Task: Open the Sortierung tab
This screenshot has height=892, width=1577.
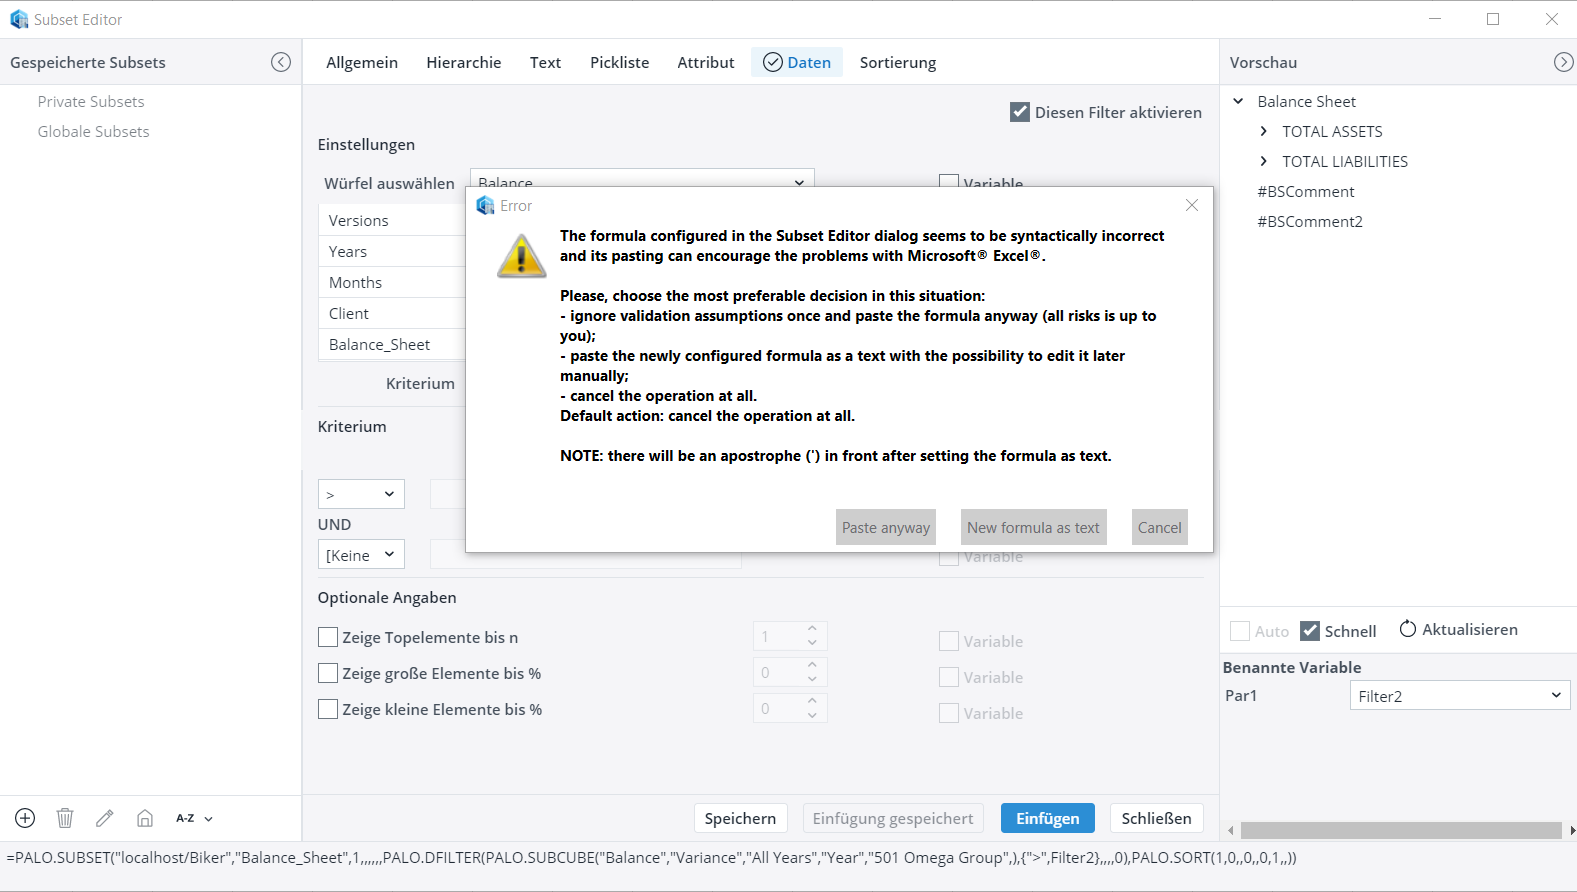Action: [x=897, y=62]
